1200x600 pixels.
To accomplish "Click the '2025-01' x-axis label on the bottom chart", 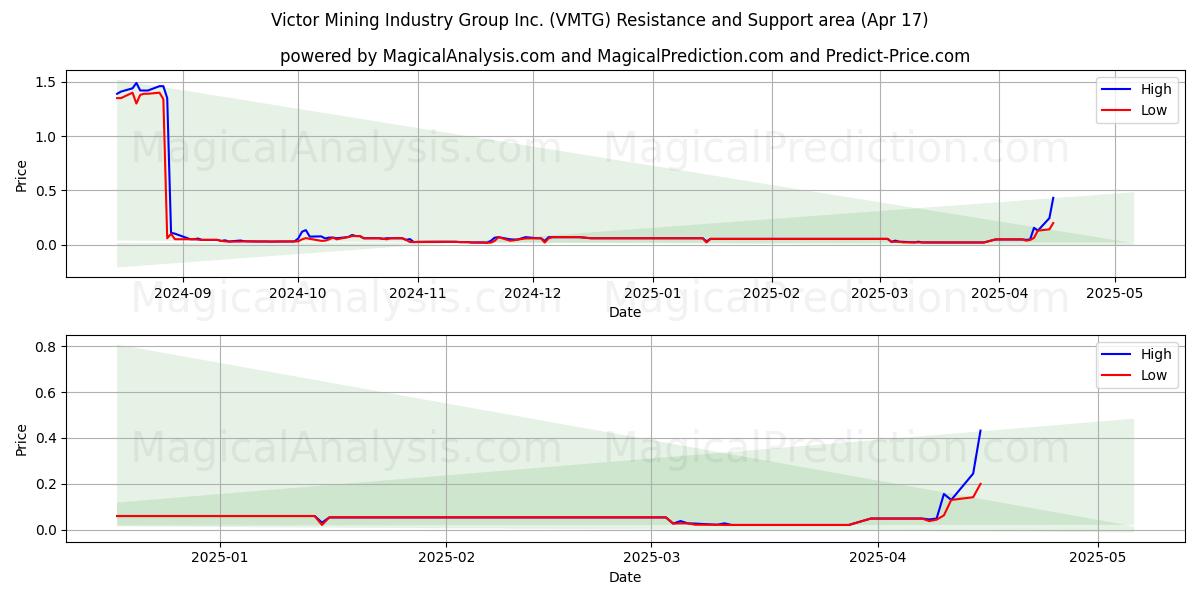I will click(x=219, y=559).
